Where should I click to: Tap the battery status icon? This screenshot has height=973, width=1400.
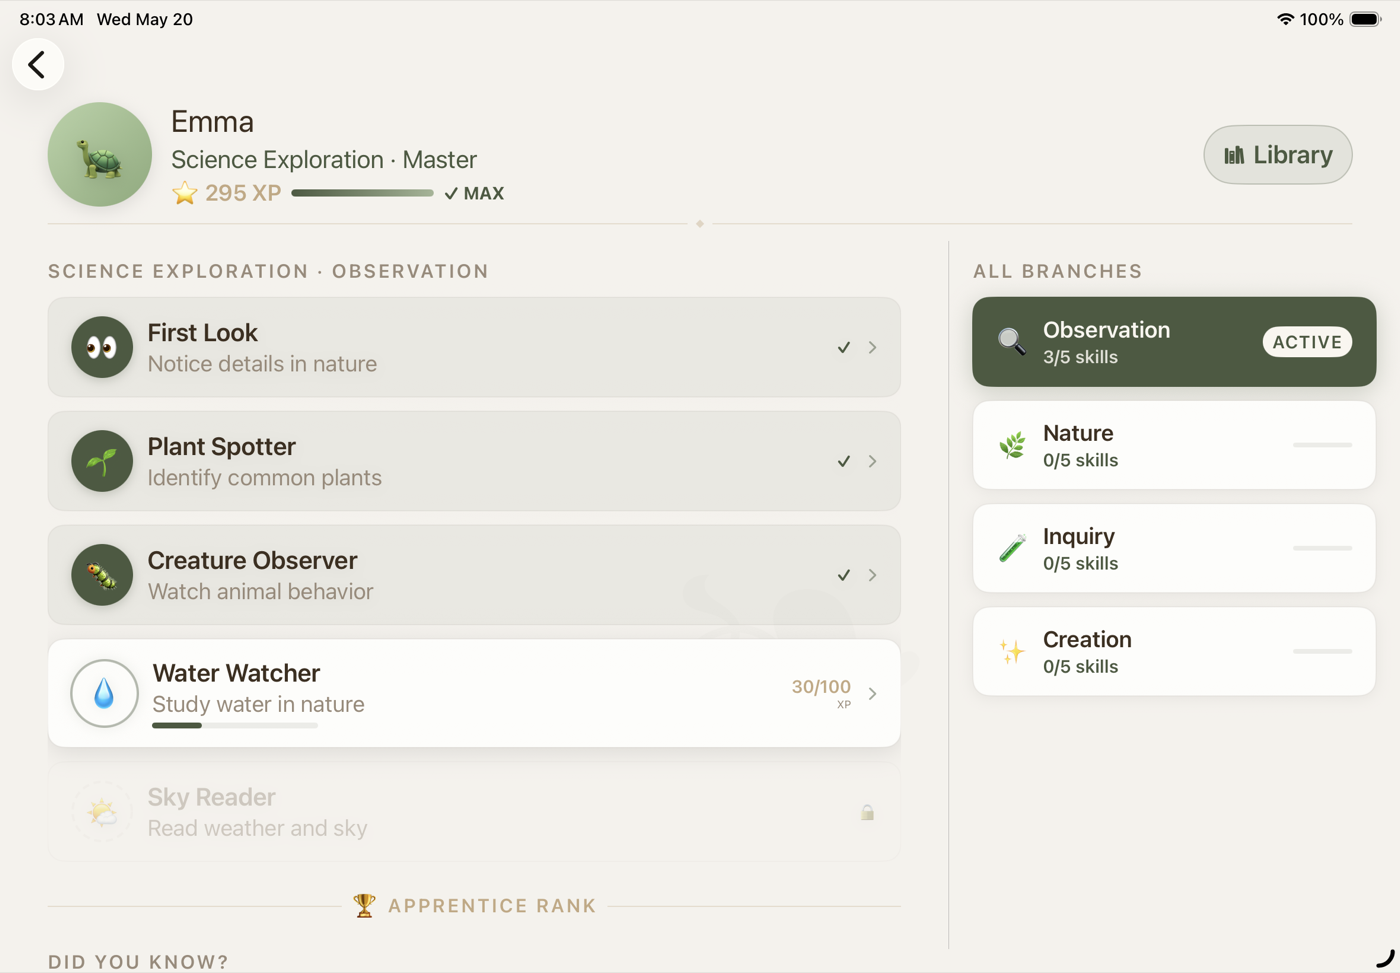pyautogui.click(x=1366, y=19)
